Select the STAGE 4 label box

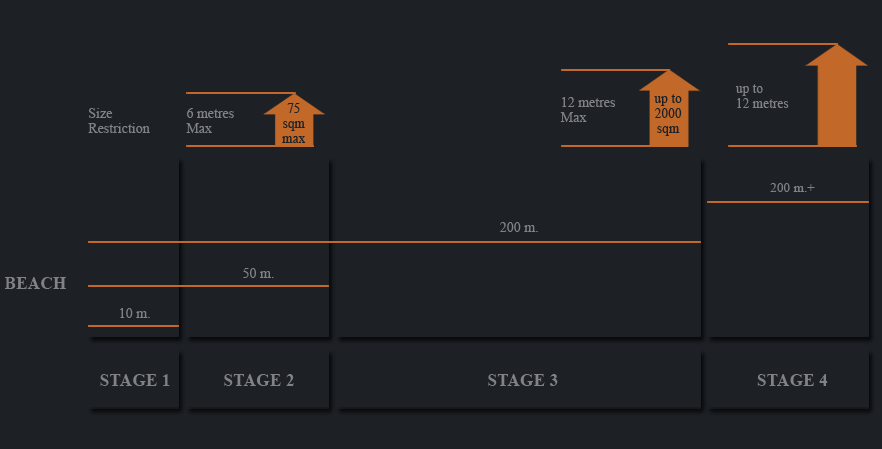pyautogui.click(x=789, y=380)
